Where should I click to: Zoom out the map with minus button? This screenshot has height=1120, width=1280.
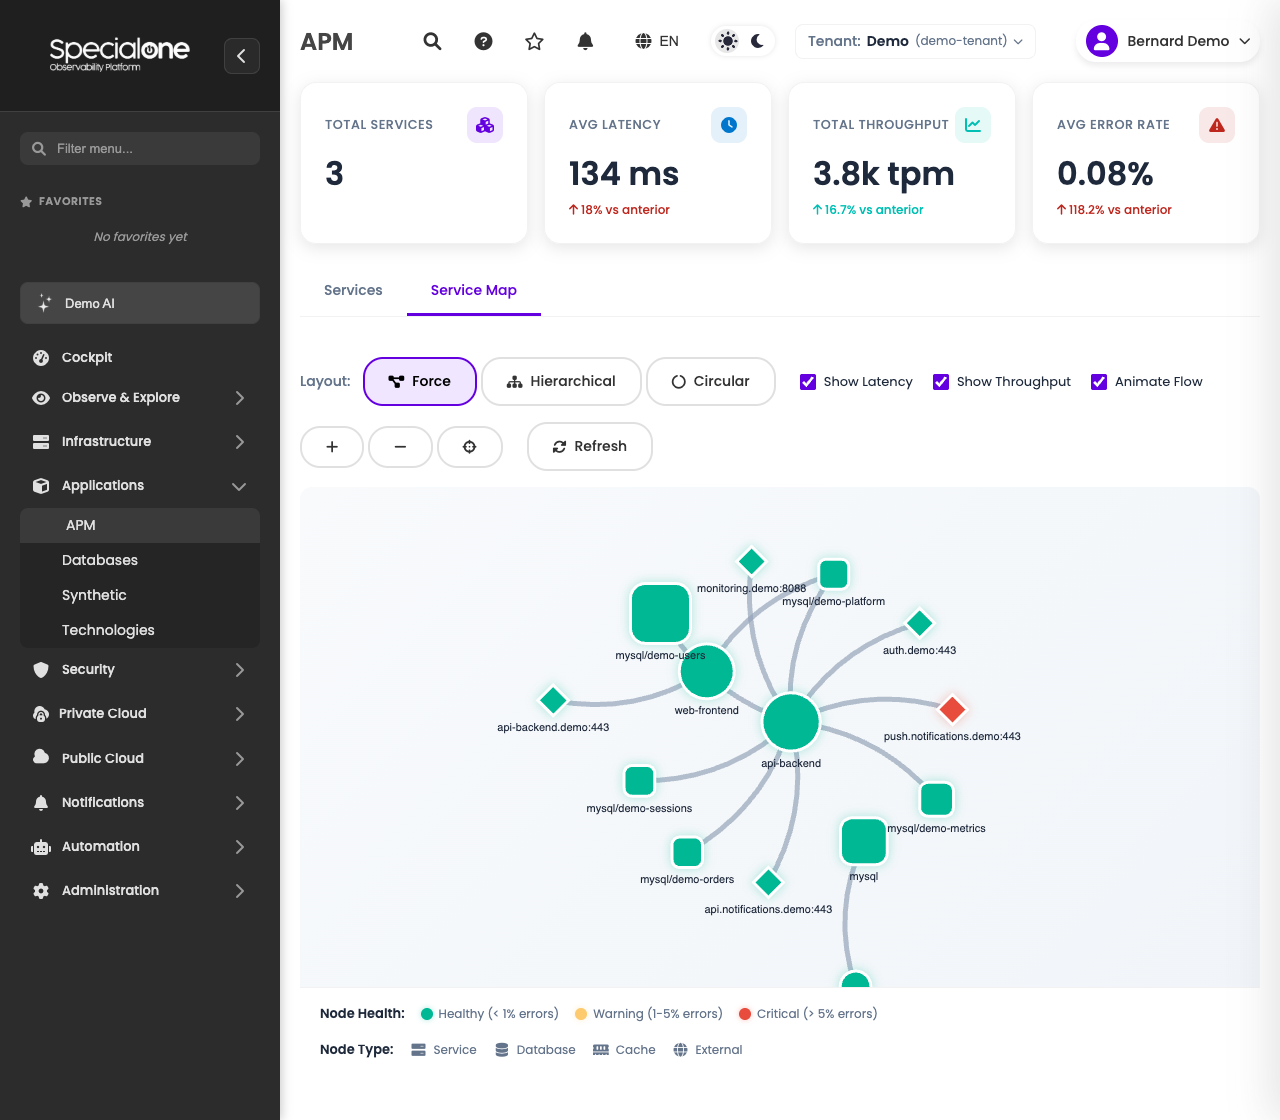[x=400, y=446]
